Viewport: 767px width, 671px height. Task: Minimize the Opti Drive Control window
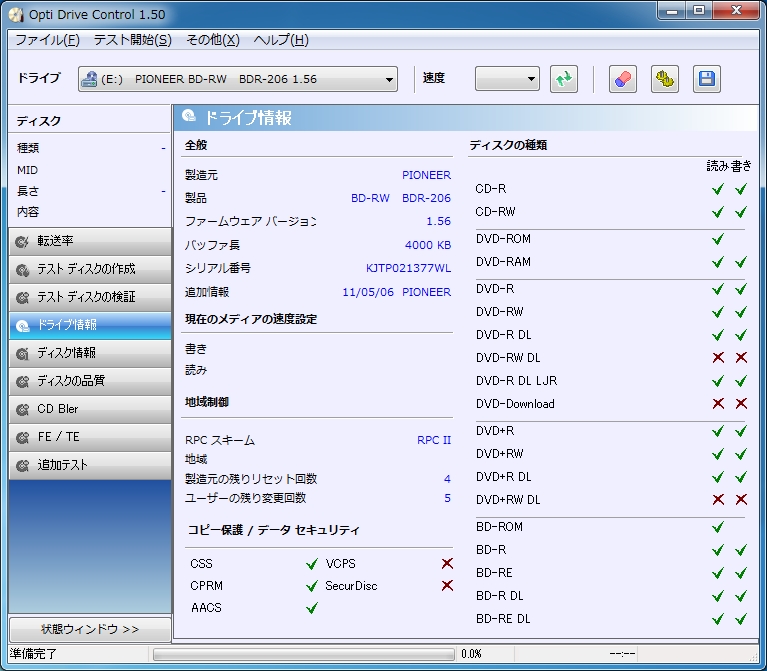pos(672,11)
